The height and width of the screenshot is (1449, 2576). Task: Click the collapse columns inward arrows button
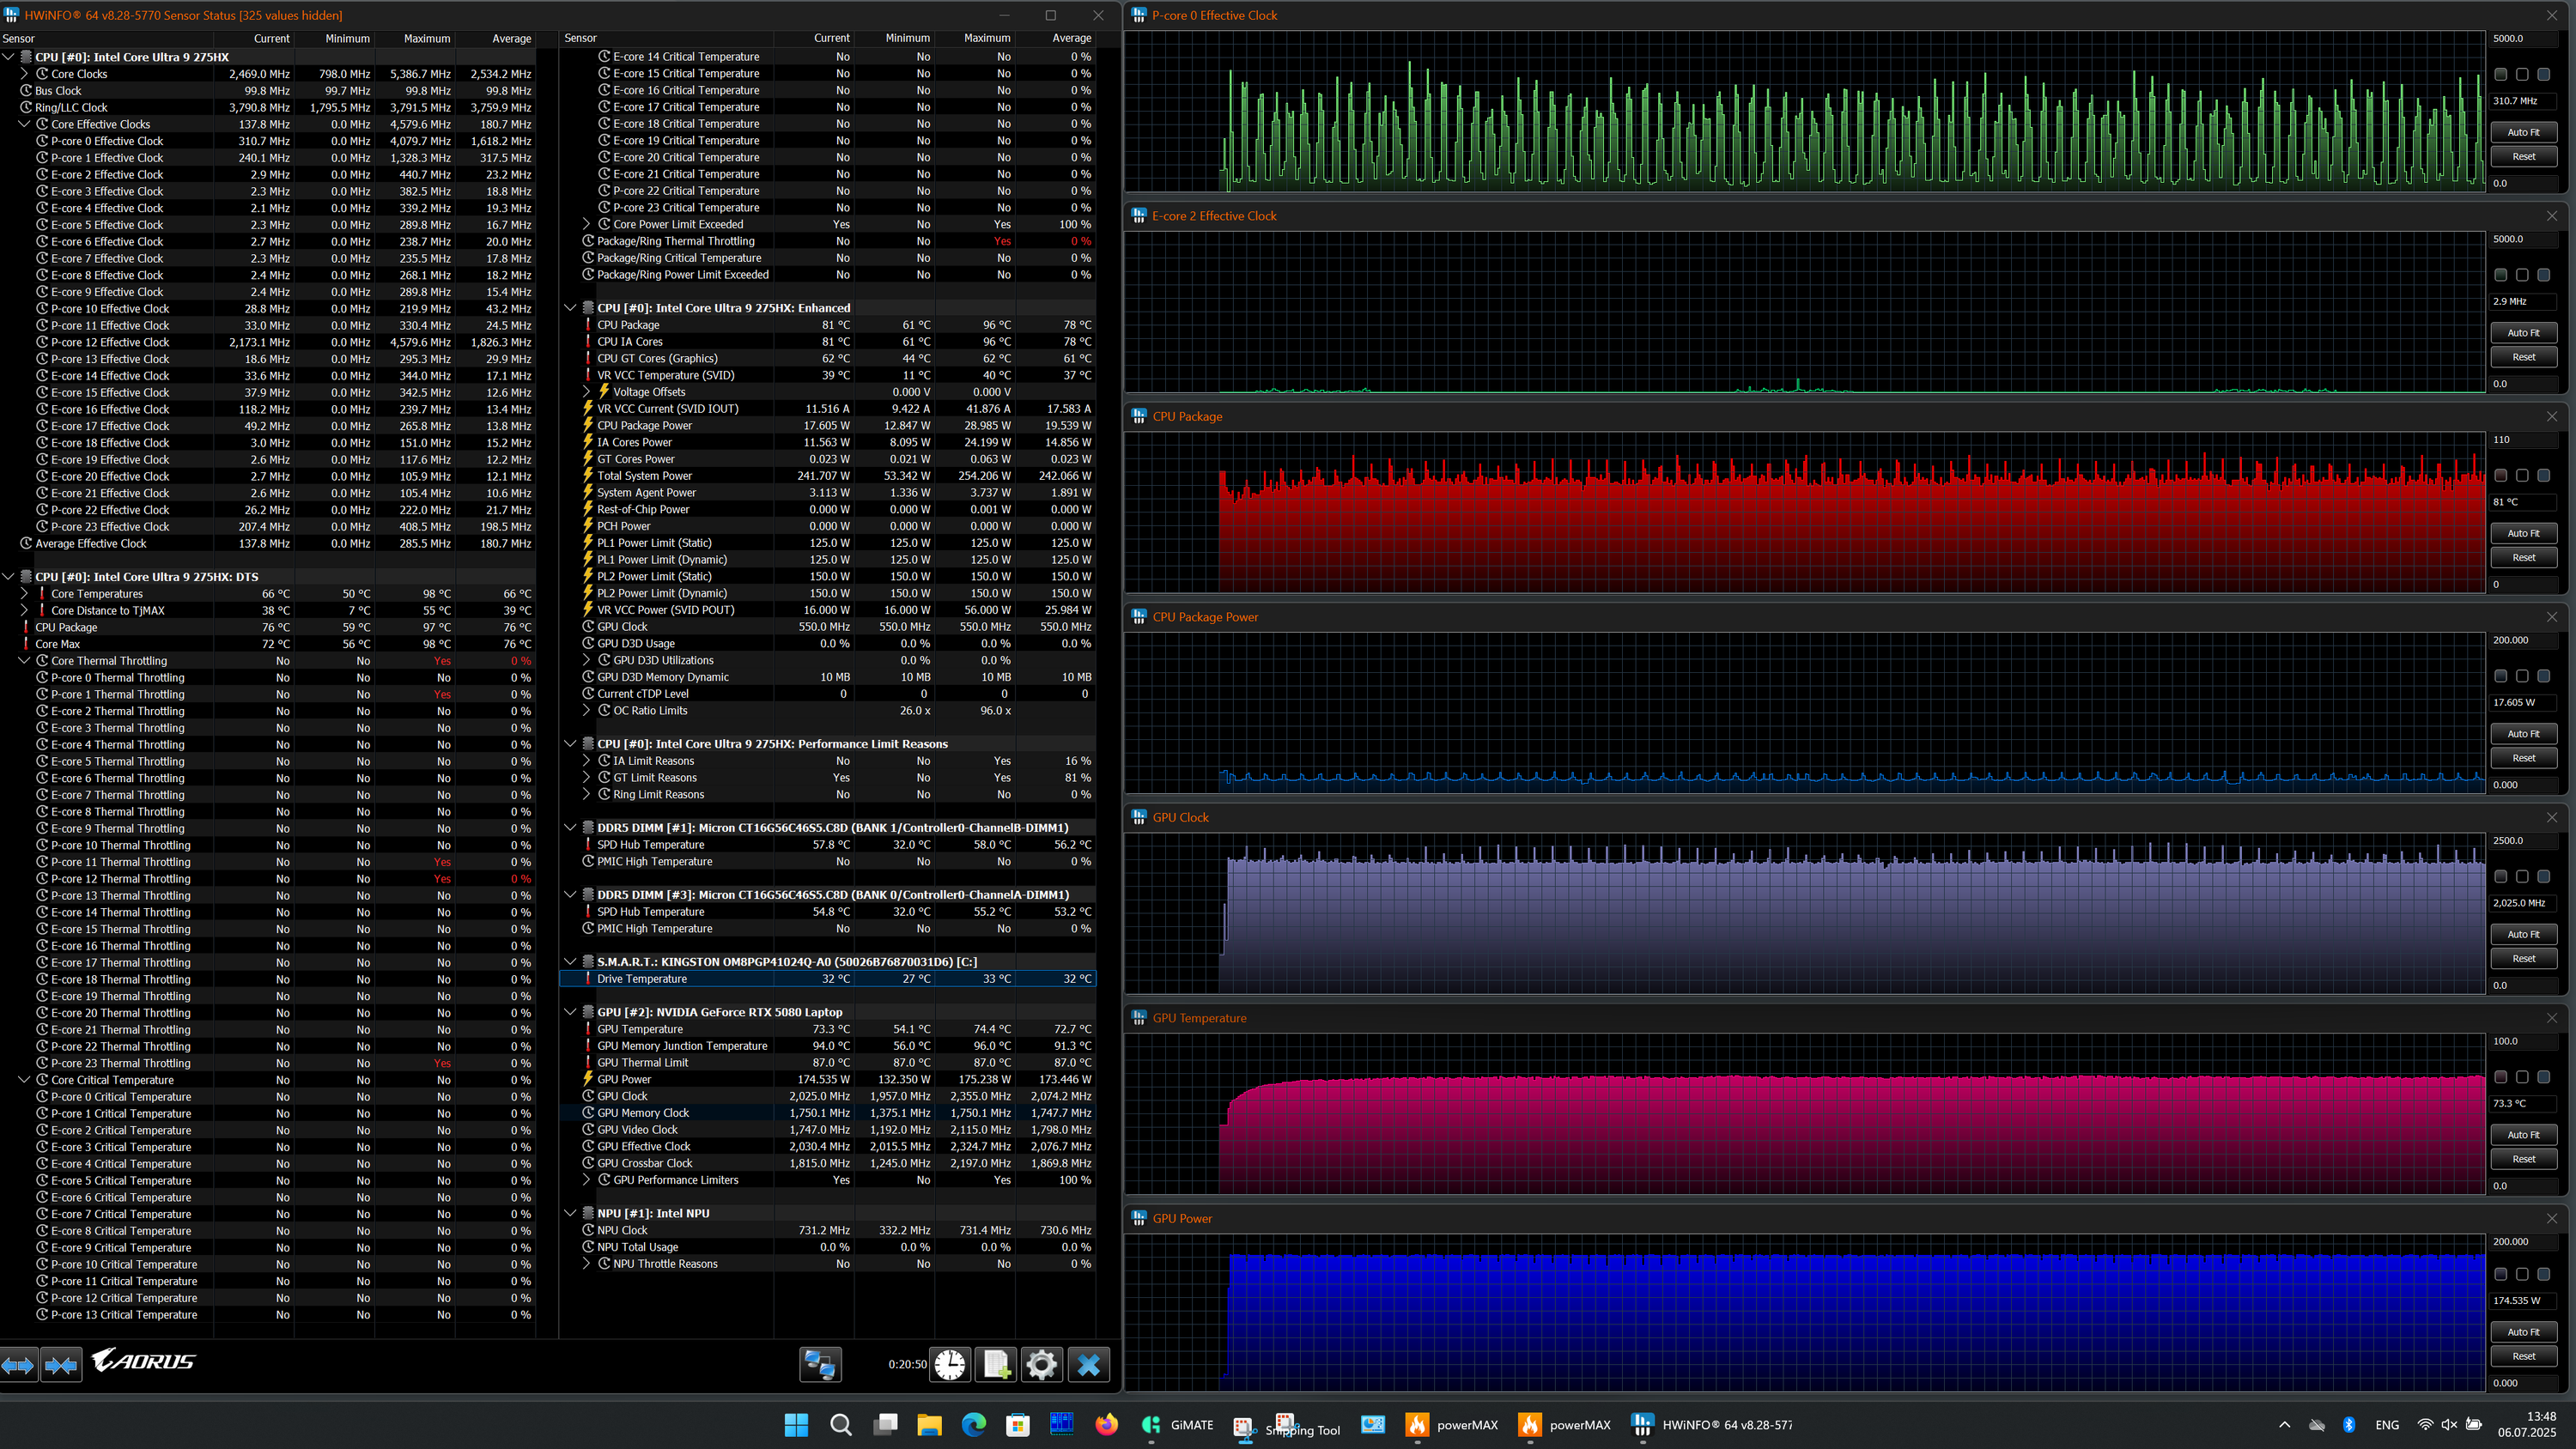61,1365
